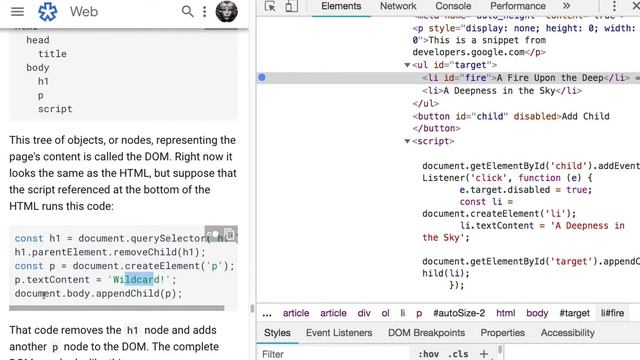Open the Accessibility pane tab
The width and height of the screenshot is (640, 360).
click(x=567, y=333)
